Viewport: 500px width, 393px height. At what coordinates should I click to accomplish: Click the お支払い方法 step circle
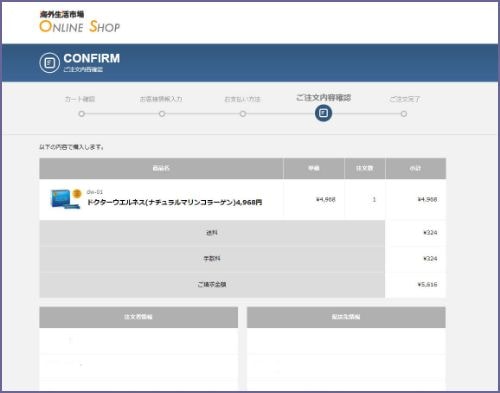pyautogui.click(x=243, y=114)
